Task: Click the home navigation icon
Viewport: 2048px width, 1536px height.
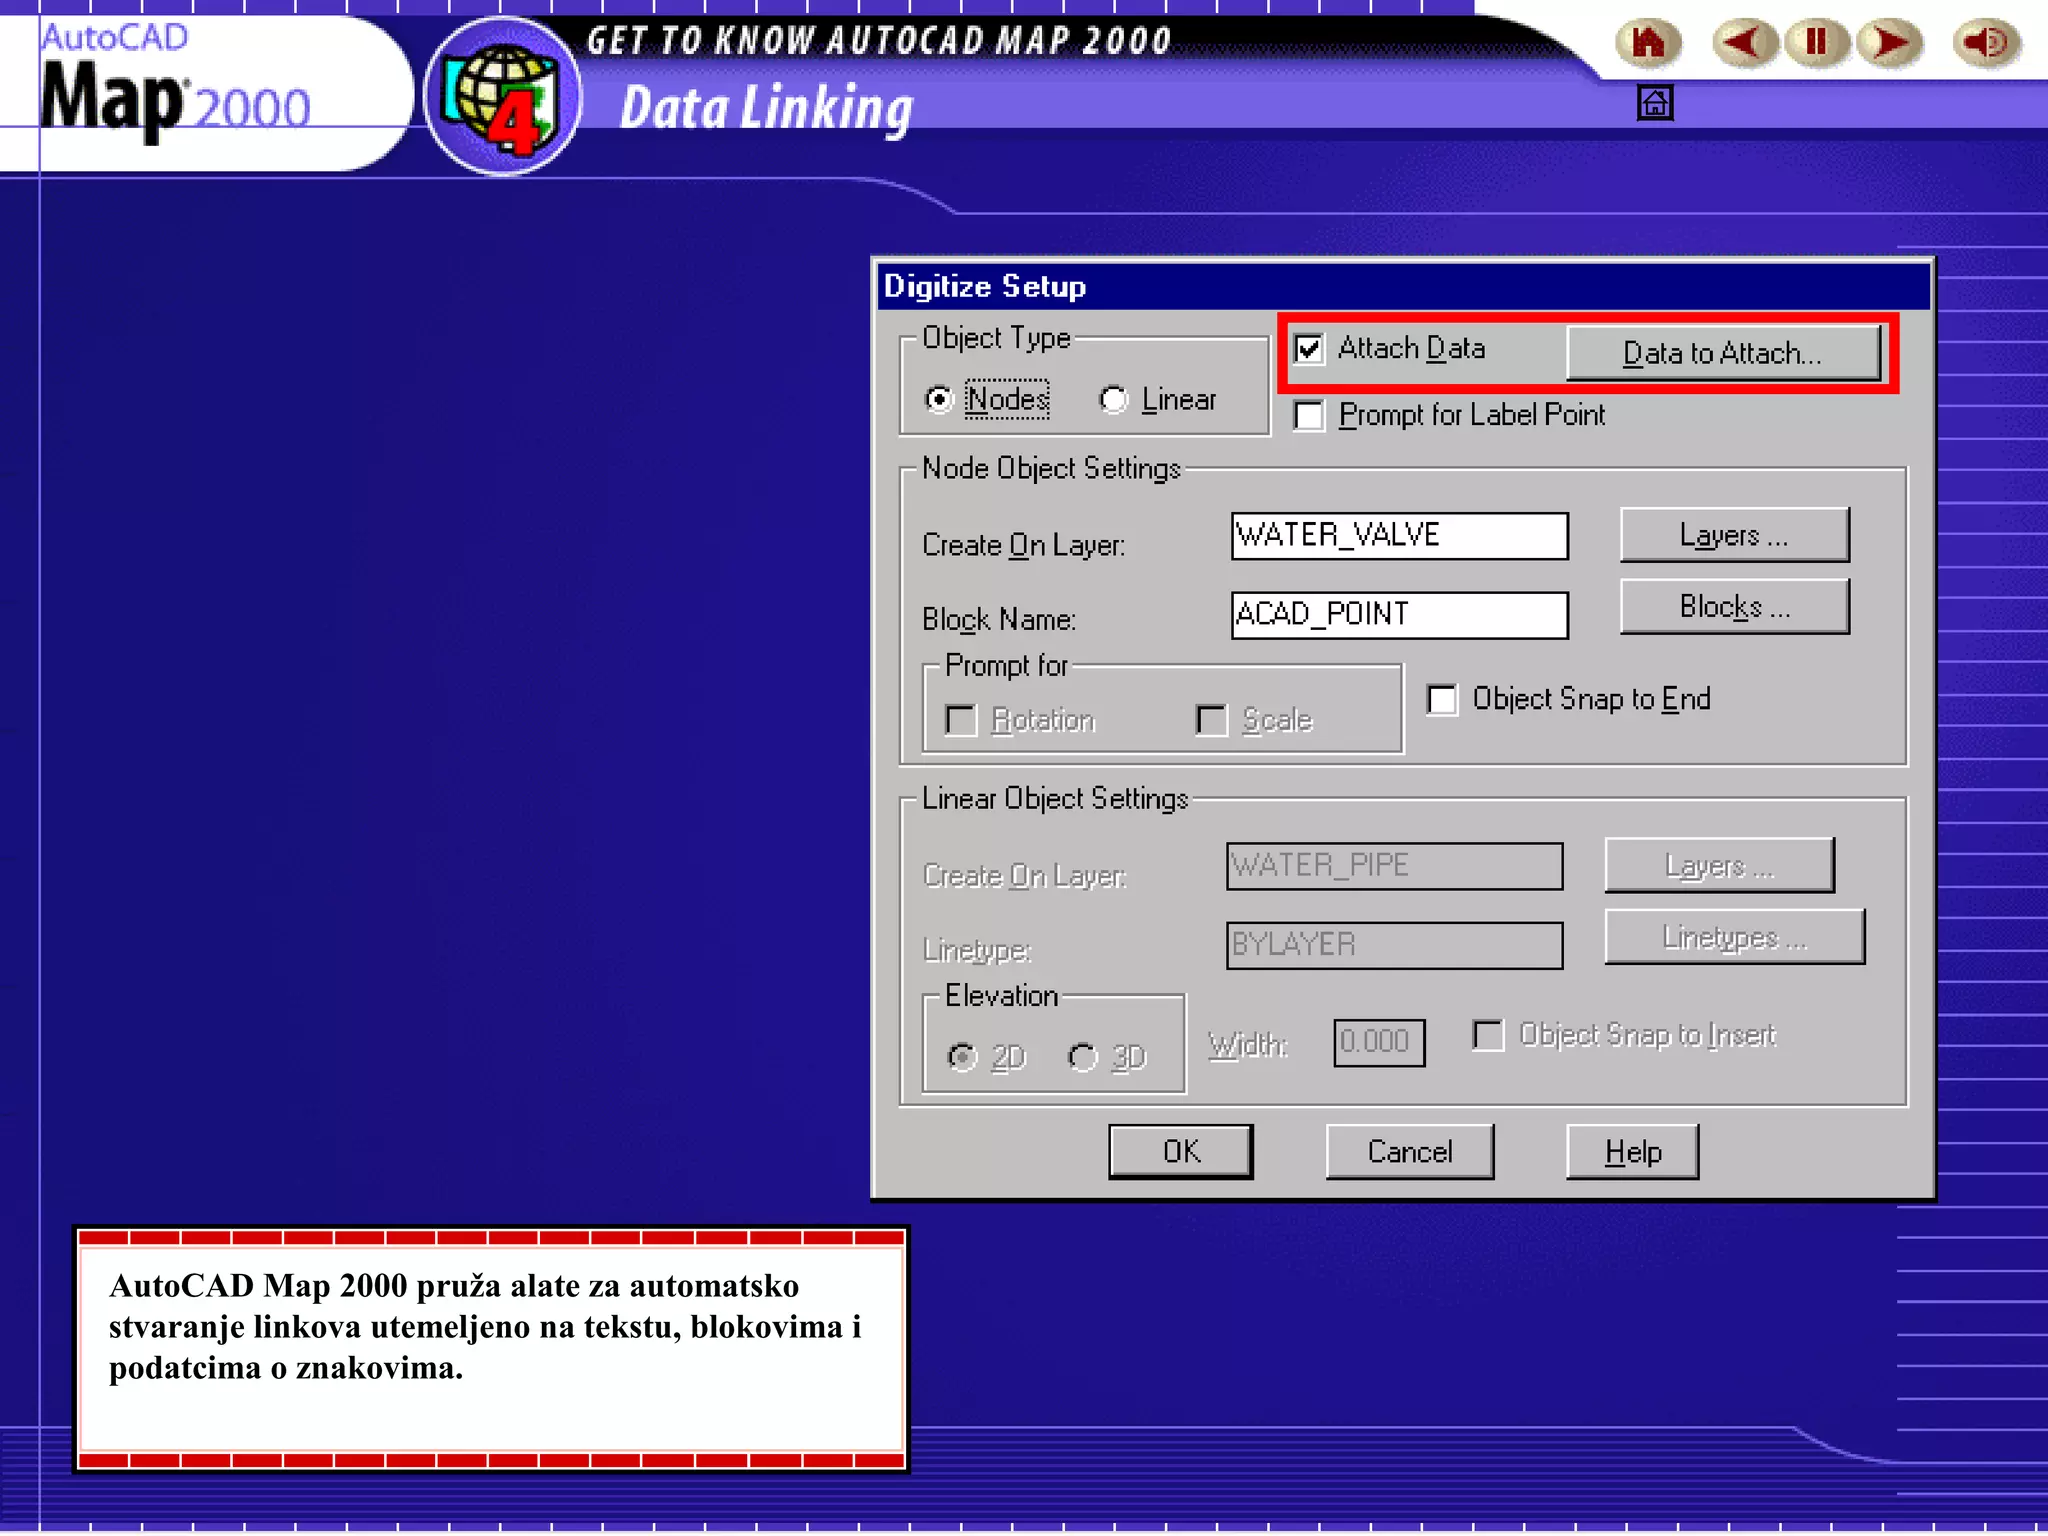Action: (1648, 44)
